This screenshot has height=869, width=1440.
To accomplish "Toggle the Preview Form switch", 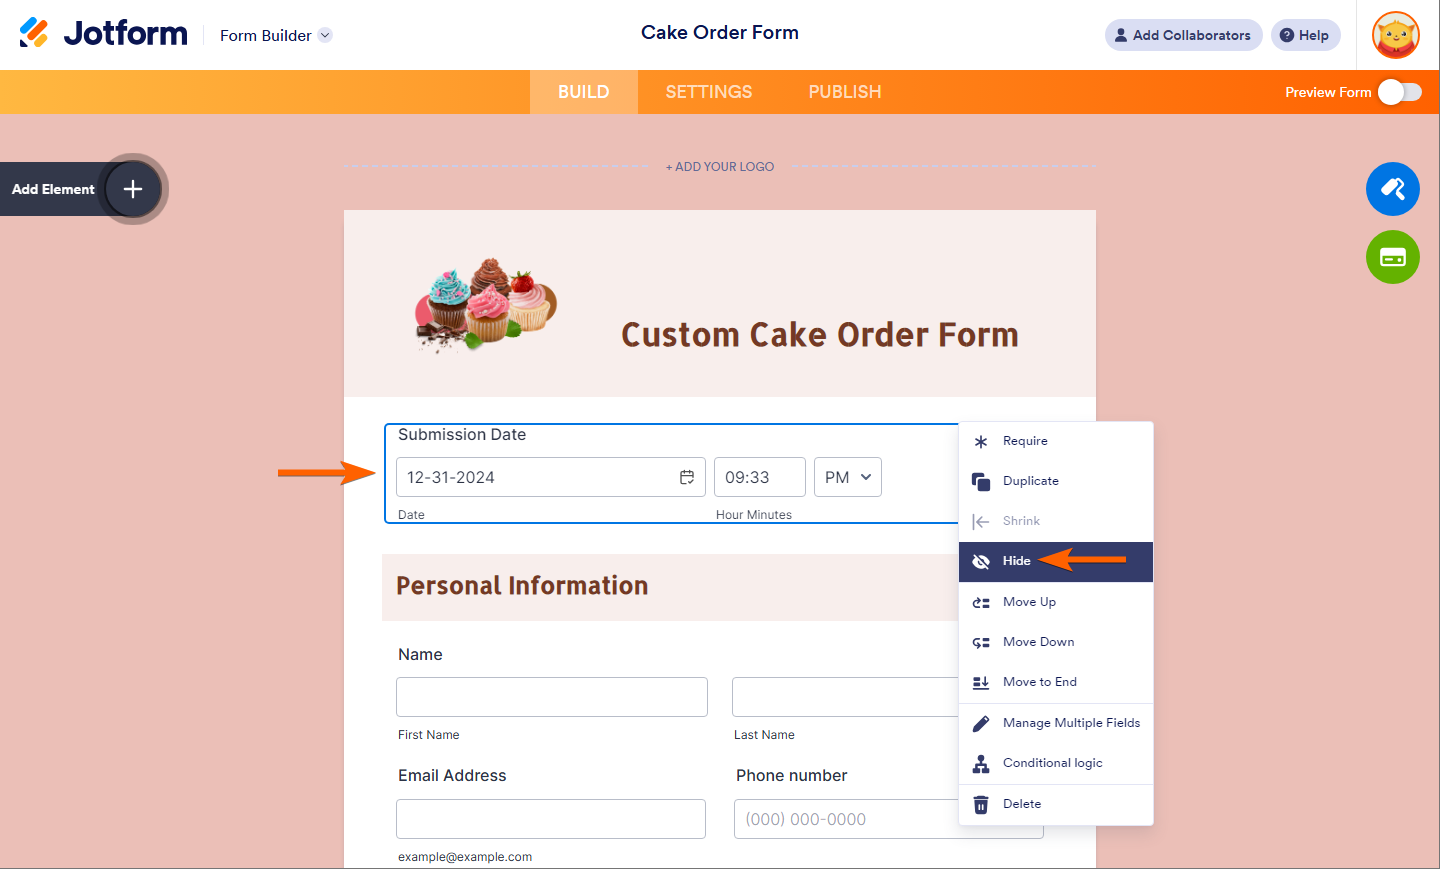I will click(1399, 92).
